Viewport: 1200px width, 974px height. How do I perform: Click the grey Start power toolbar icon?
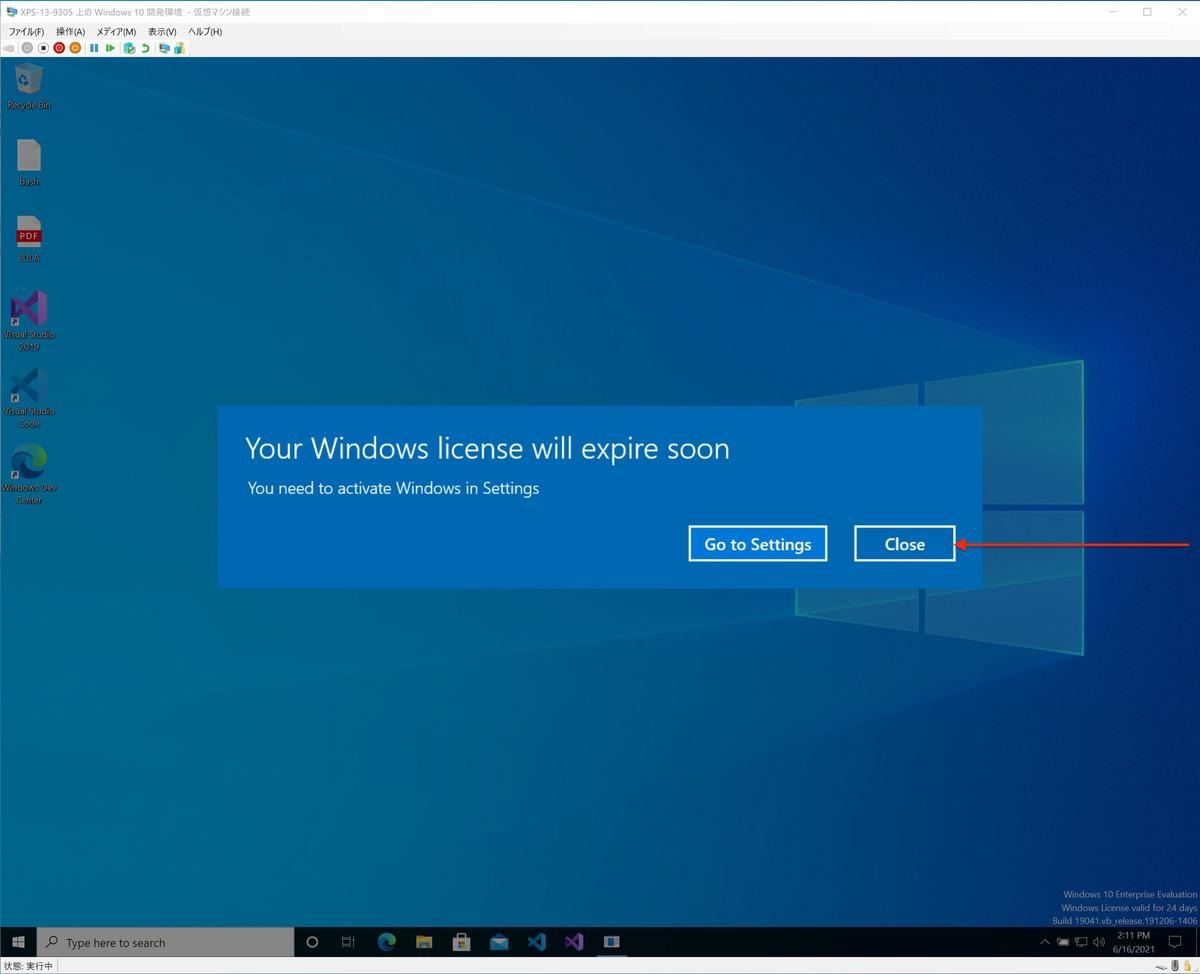tap(27, 48)
